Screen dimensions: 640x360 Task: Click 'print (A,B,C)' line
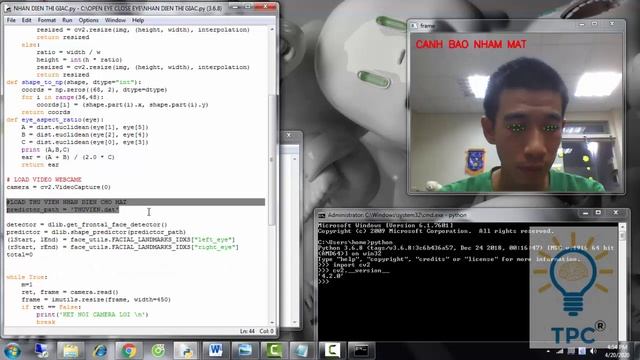coord(45,150)
